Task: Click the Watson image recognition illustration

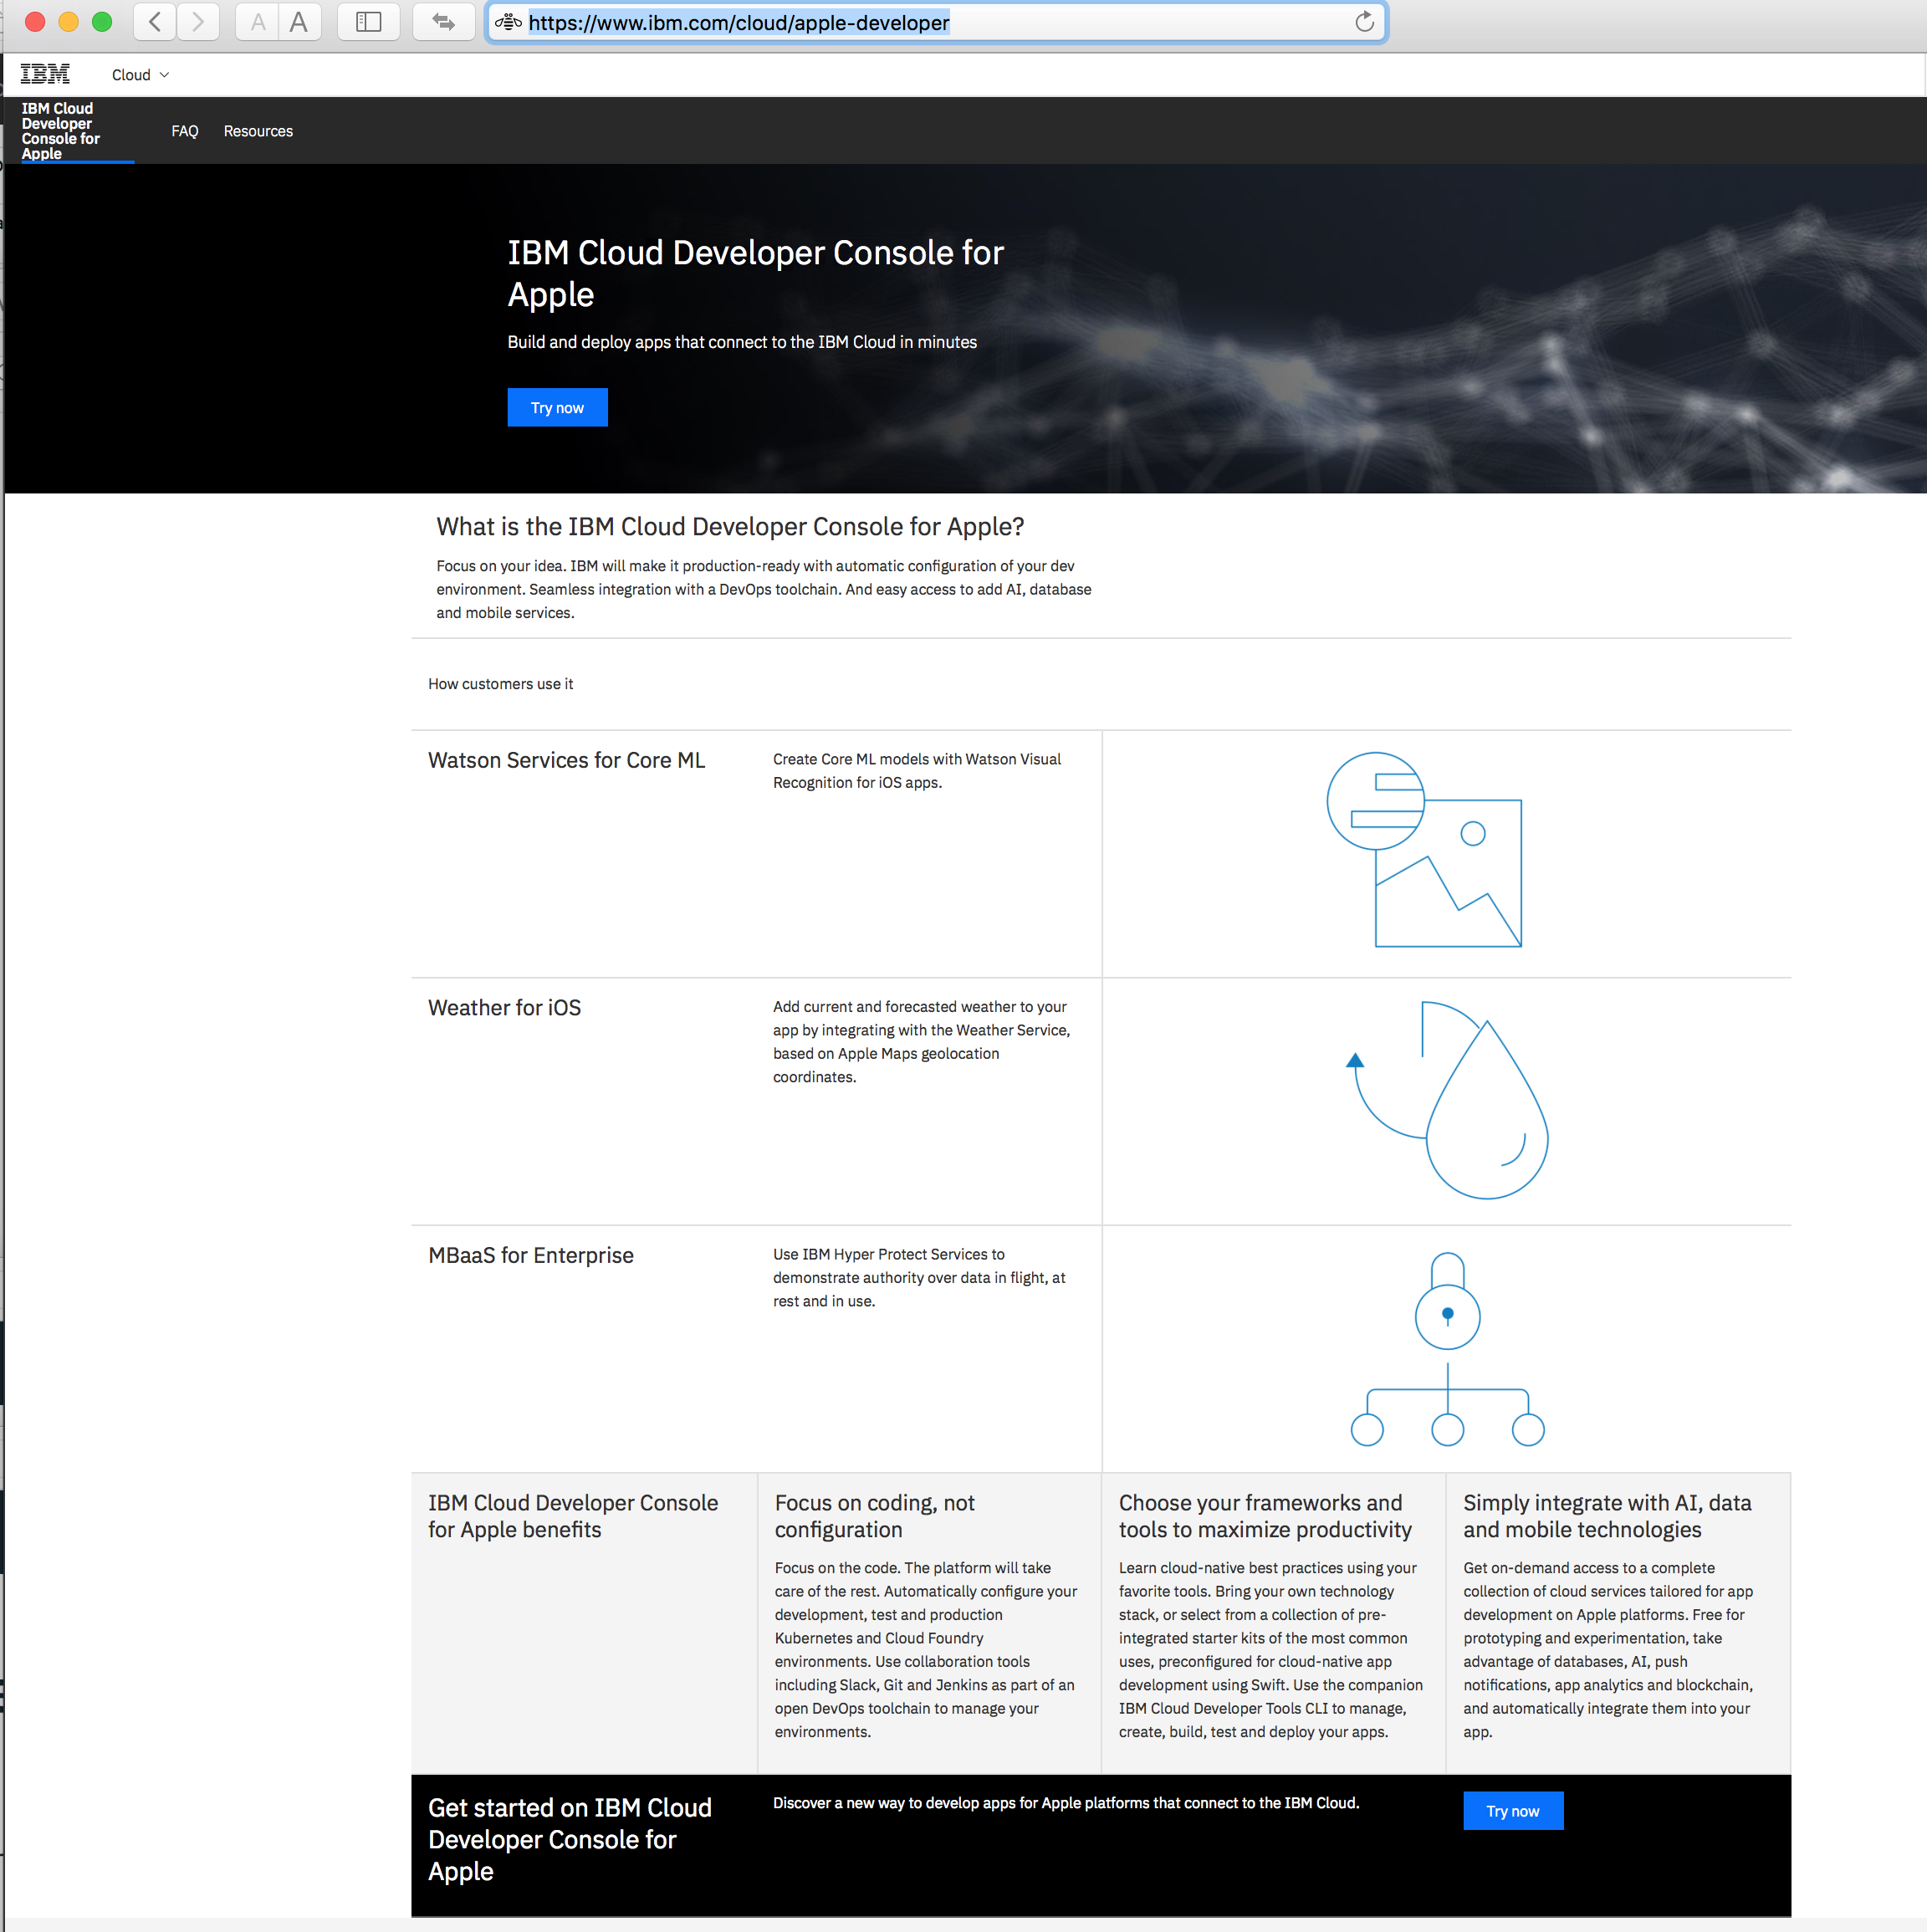Action: click(x=1424, y=850)
